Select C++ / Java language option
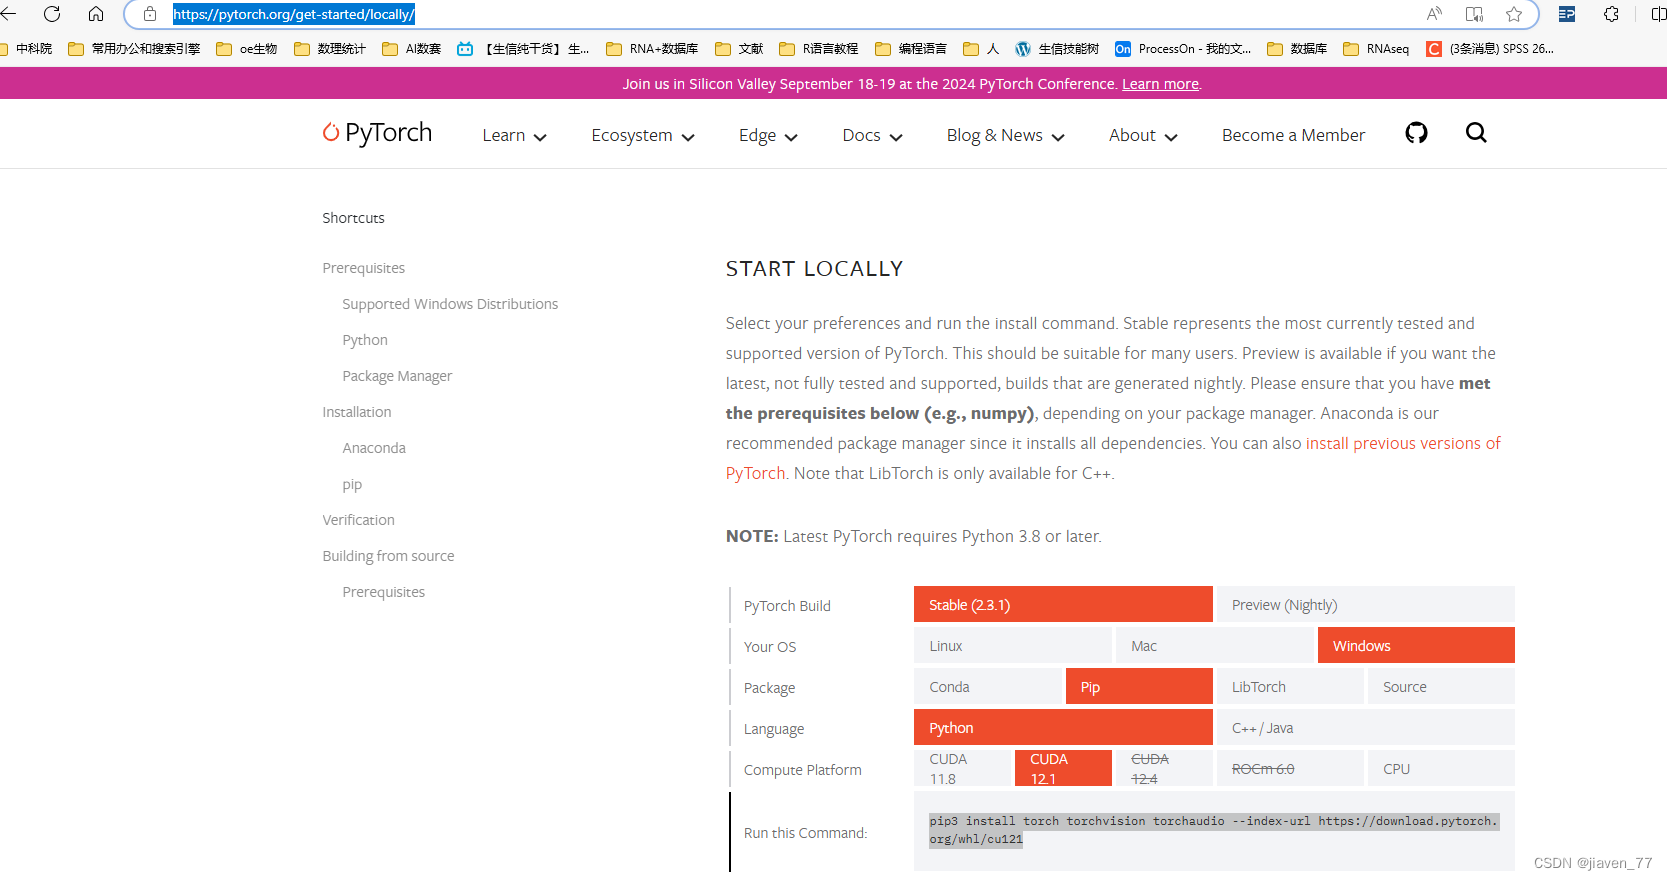The image size is (1667, 880). [x=1365, y=727]
